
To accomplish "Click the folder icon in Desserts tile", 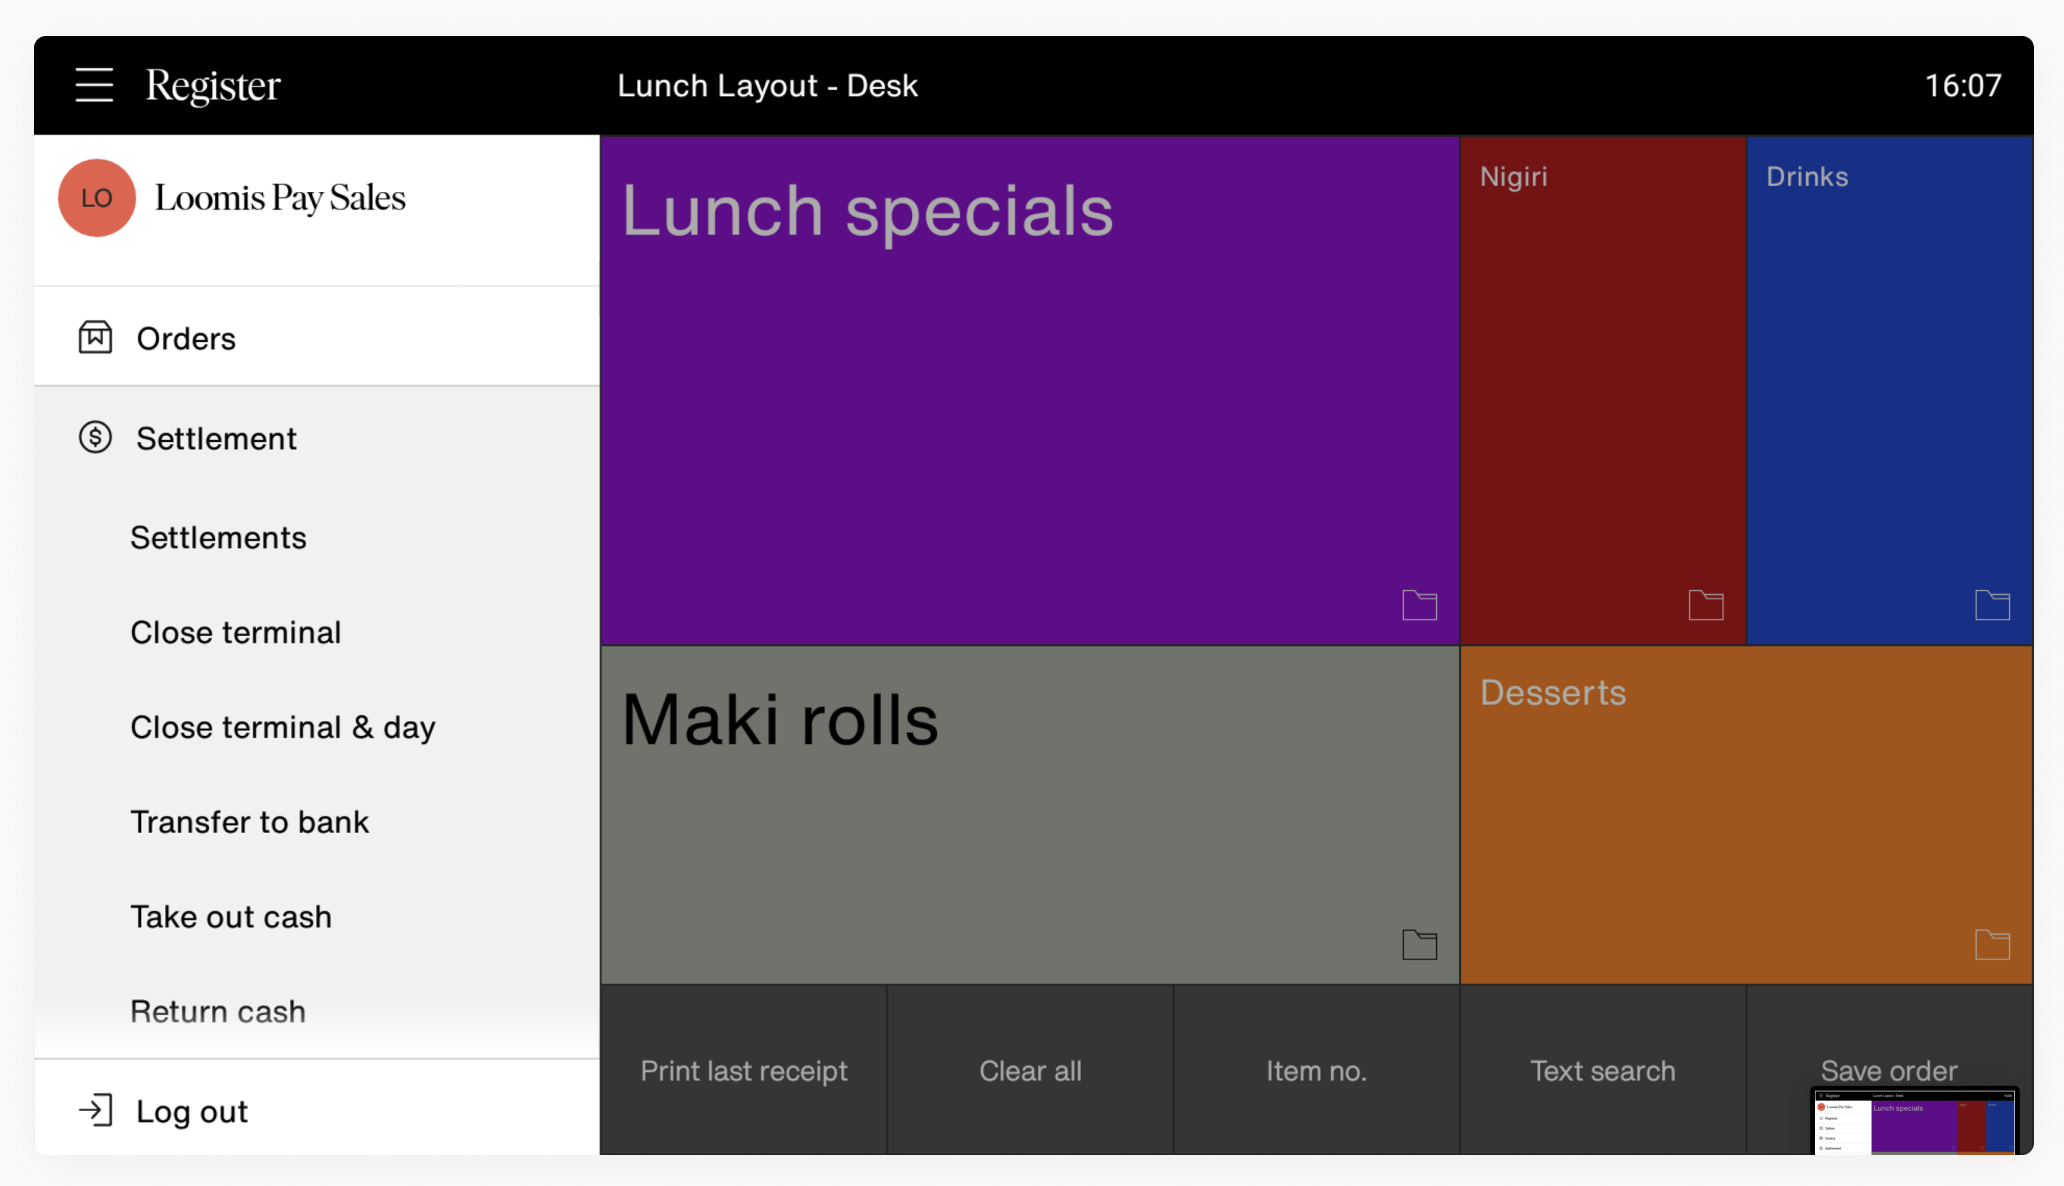I will coord(1992,944).
